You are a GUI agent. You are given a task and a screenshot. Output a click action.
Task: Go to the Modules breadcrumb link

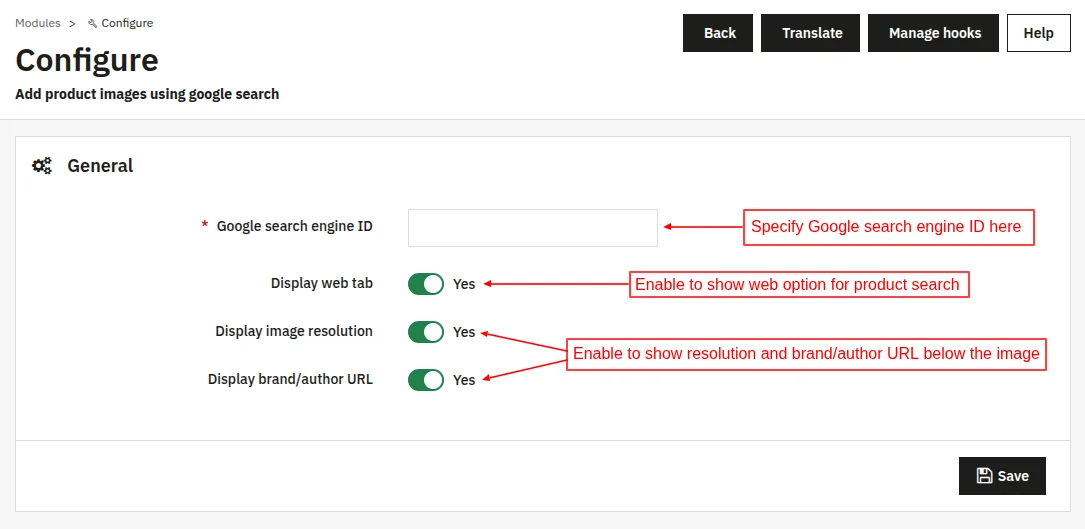(x=38, y=23)
